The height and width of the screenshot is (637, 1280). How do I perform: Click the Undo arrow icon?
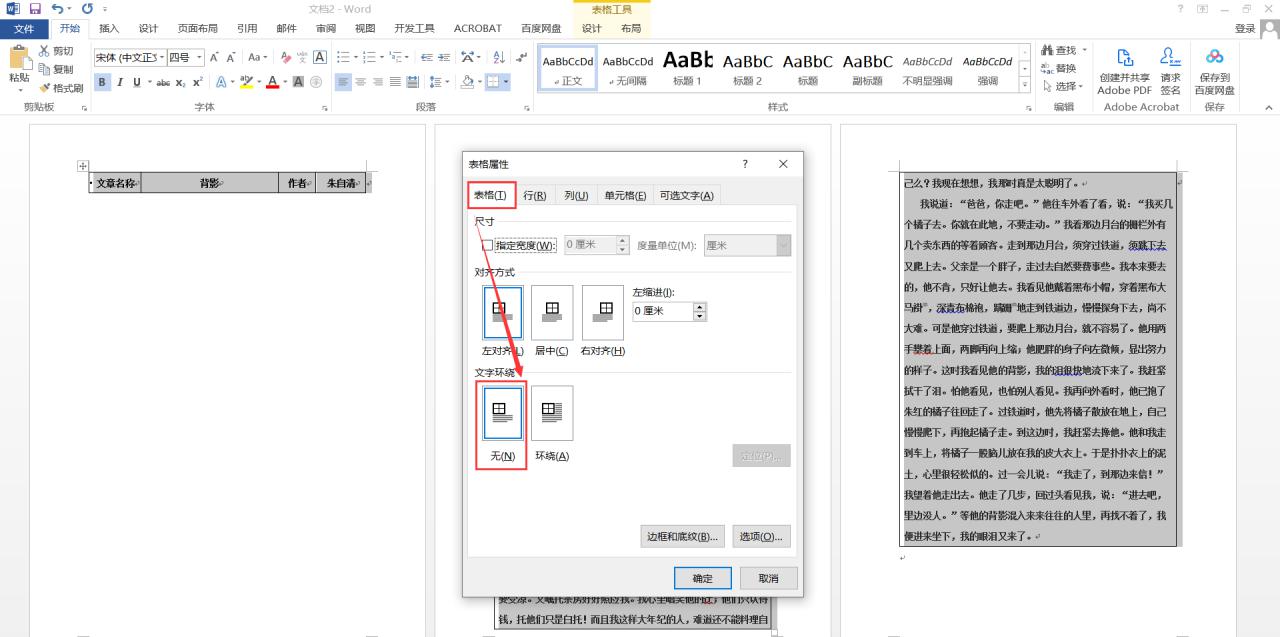pos(57,9)
